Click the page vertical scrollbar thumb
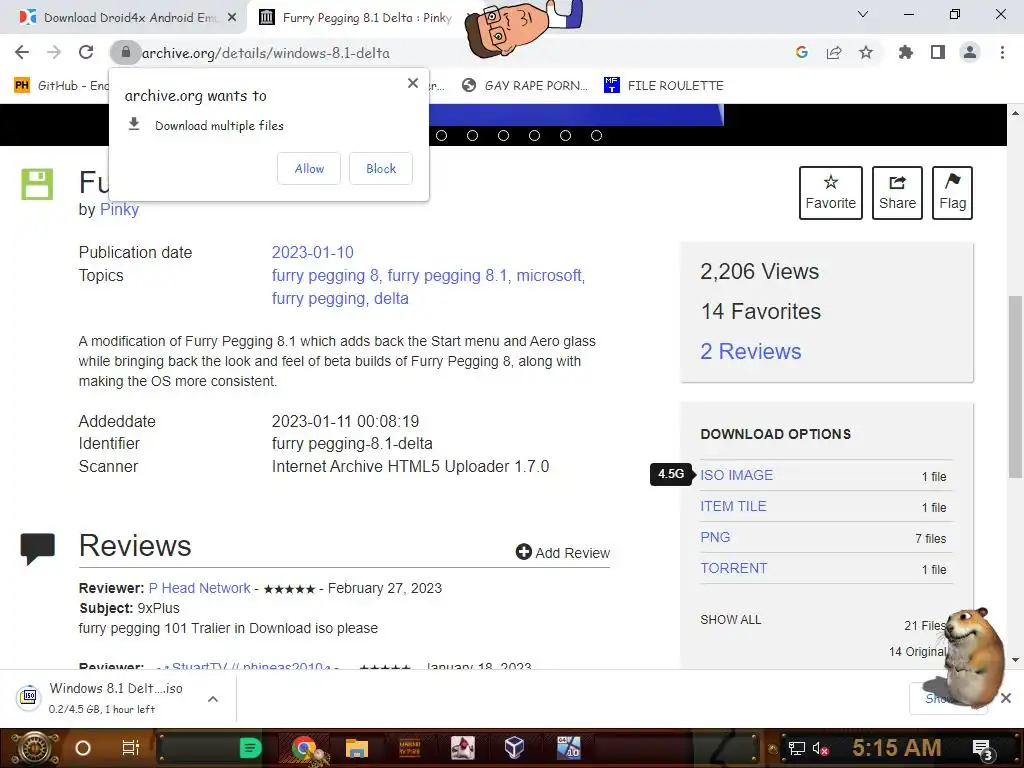The height and width of the screenshot is (768, 1024). (1015, 387)
